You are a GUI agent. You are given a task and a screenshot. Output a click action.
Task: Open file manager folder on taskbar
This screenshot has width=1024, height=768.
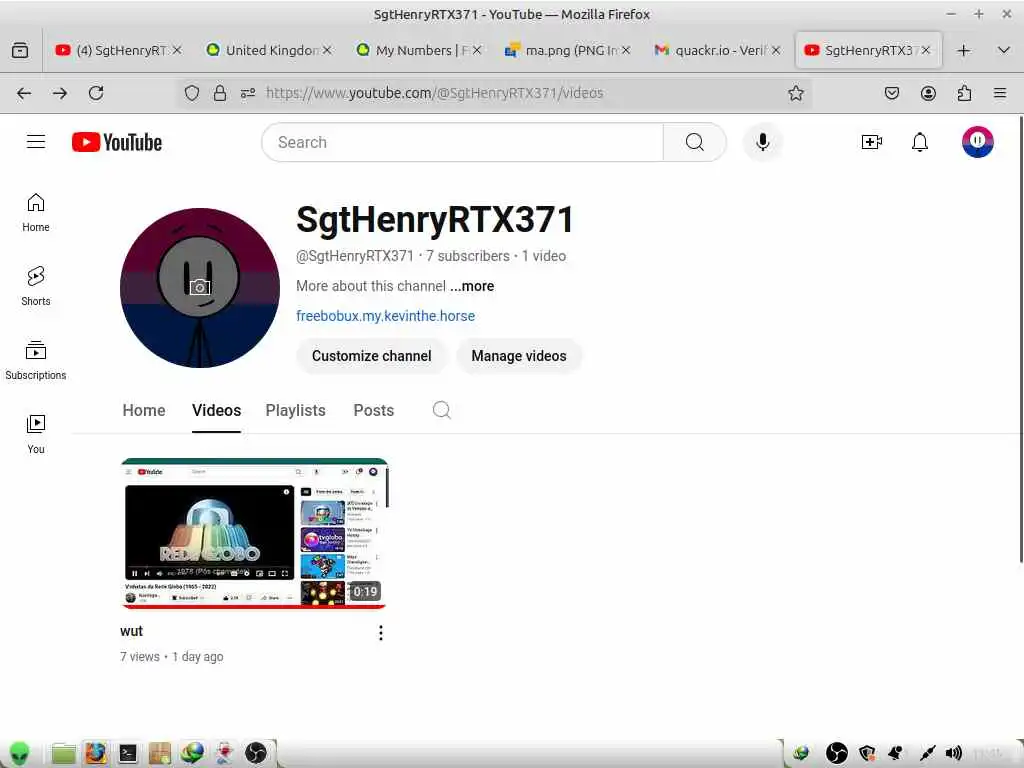click(x=63, y=754)
